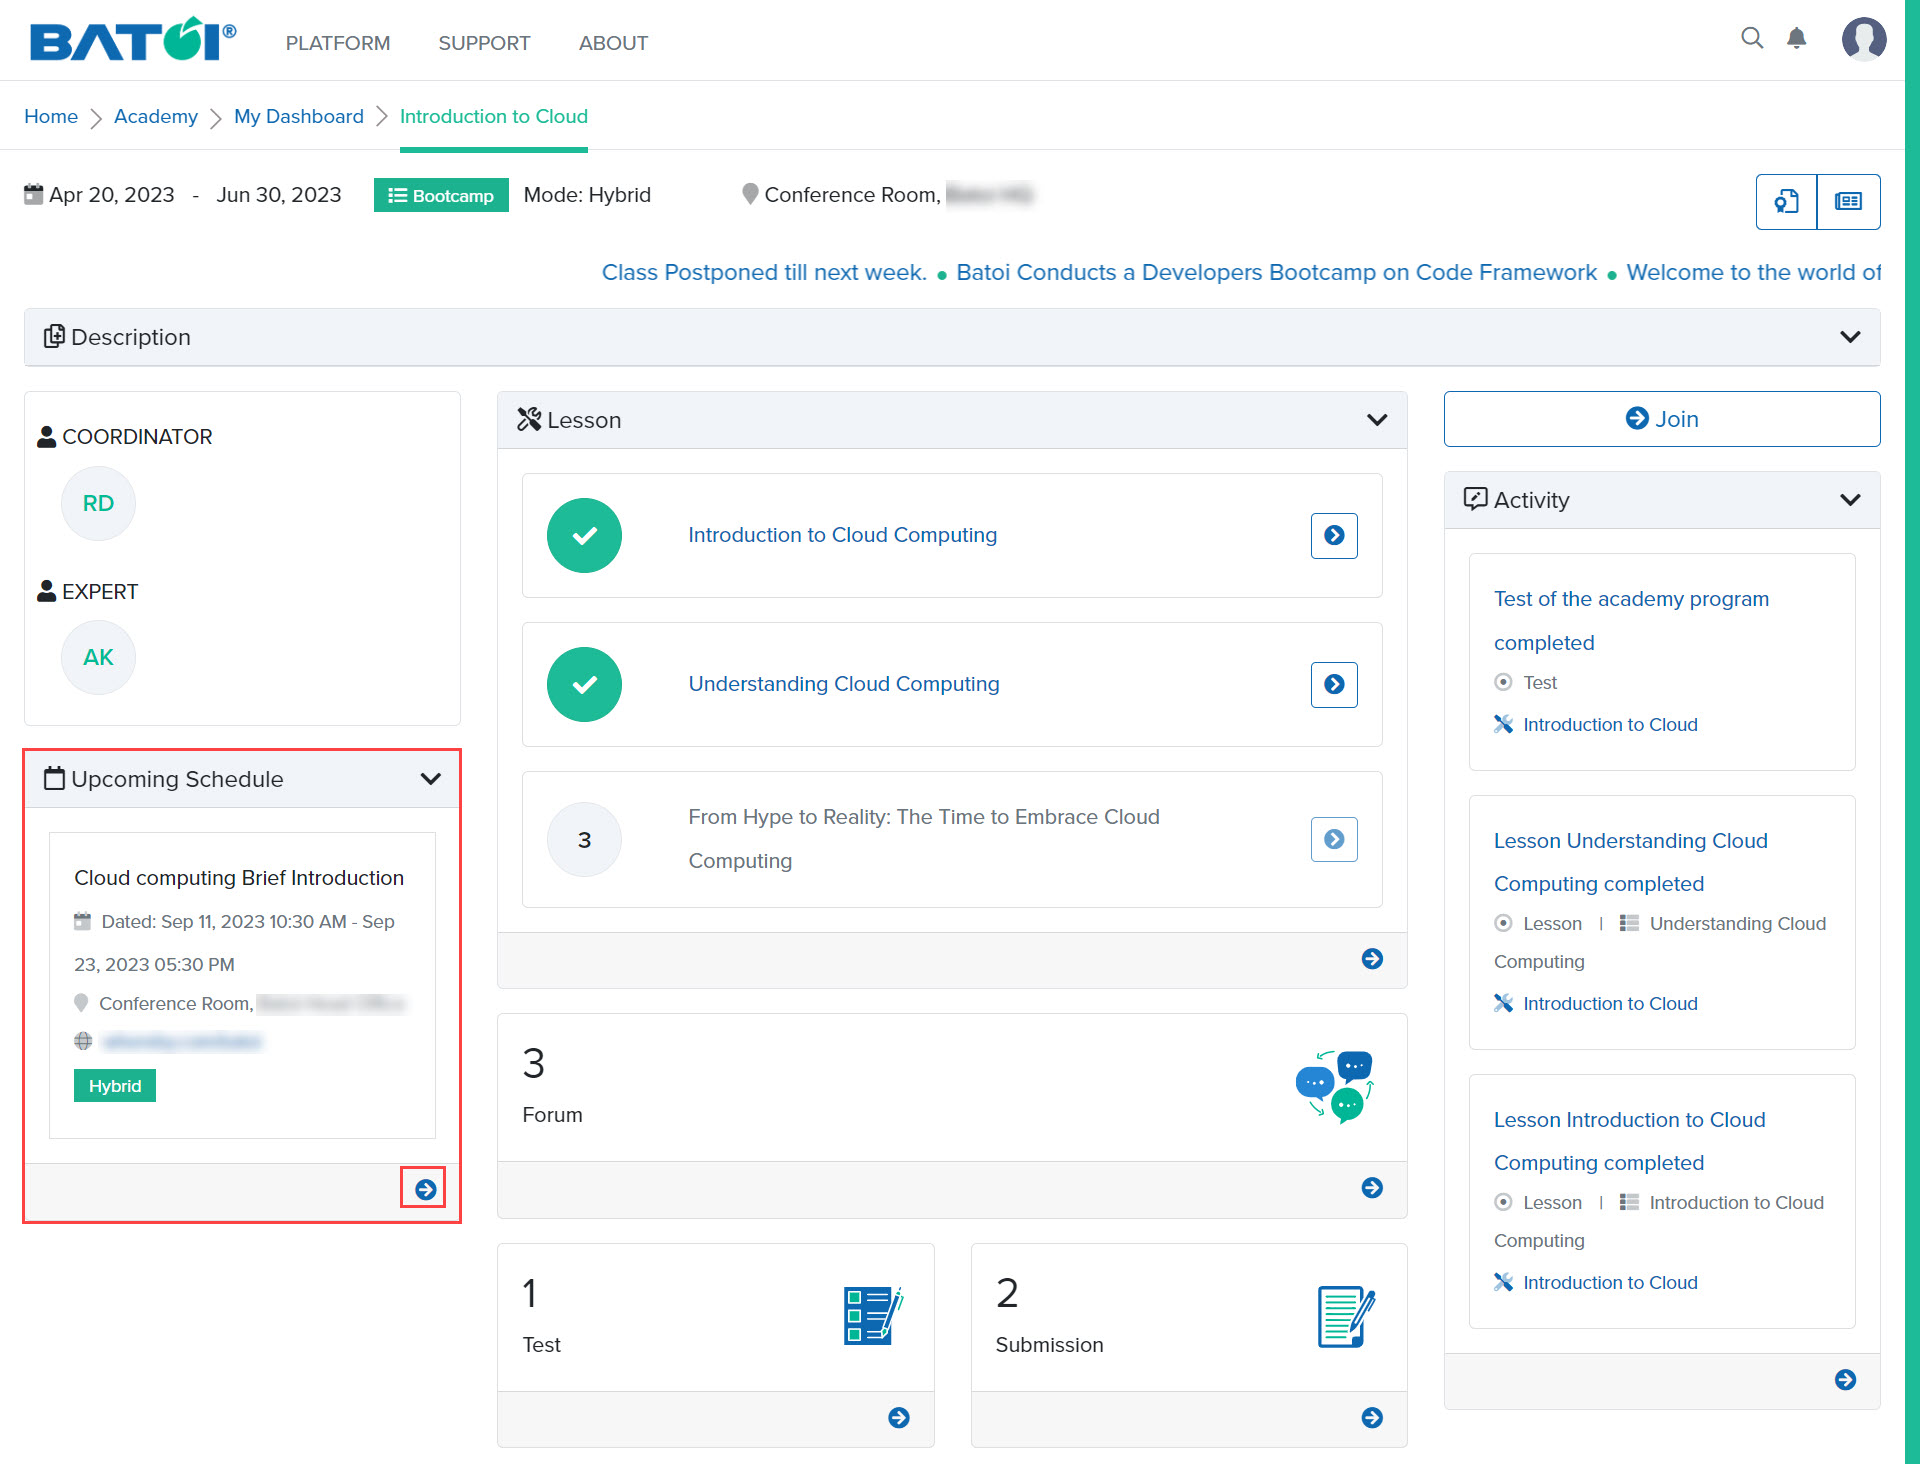The width and height of the screenshot is (1920, 1464).
Task: Click the Activity panel footer arrow
Action: pyautogui.click(x=1845, y=1380)
